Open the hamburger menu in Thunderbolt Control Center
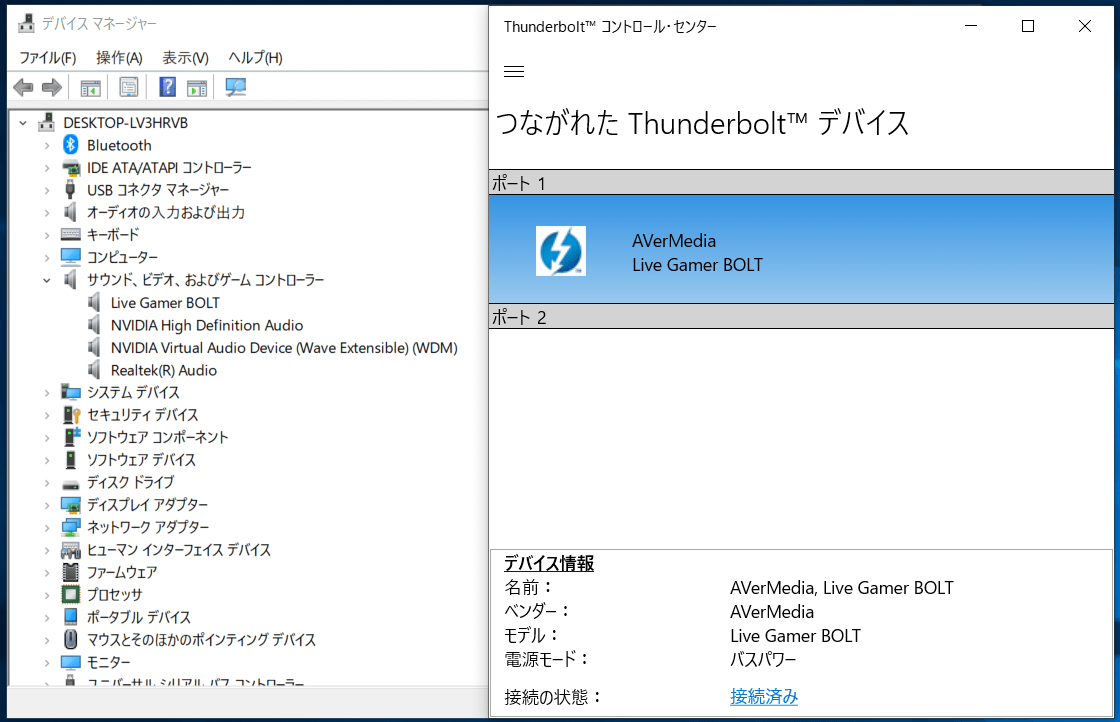The width and height of the screenshot is (1120, 722). (514, 71)
